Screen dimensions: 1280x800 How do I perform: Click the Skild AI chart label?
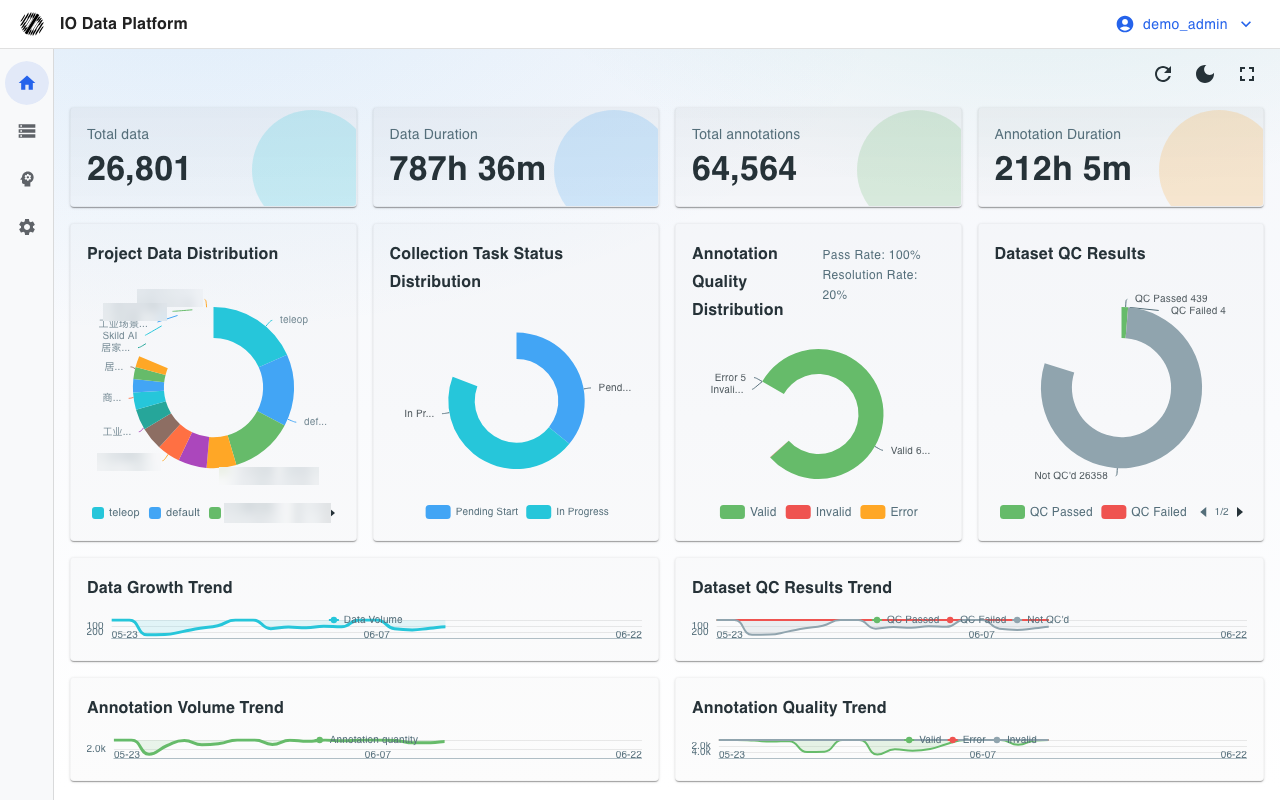pos(120,336)
